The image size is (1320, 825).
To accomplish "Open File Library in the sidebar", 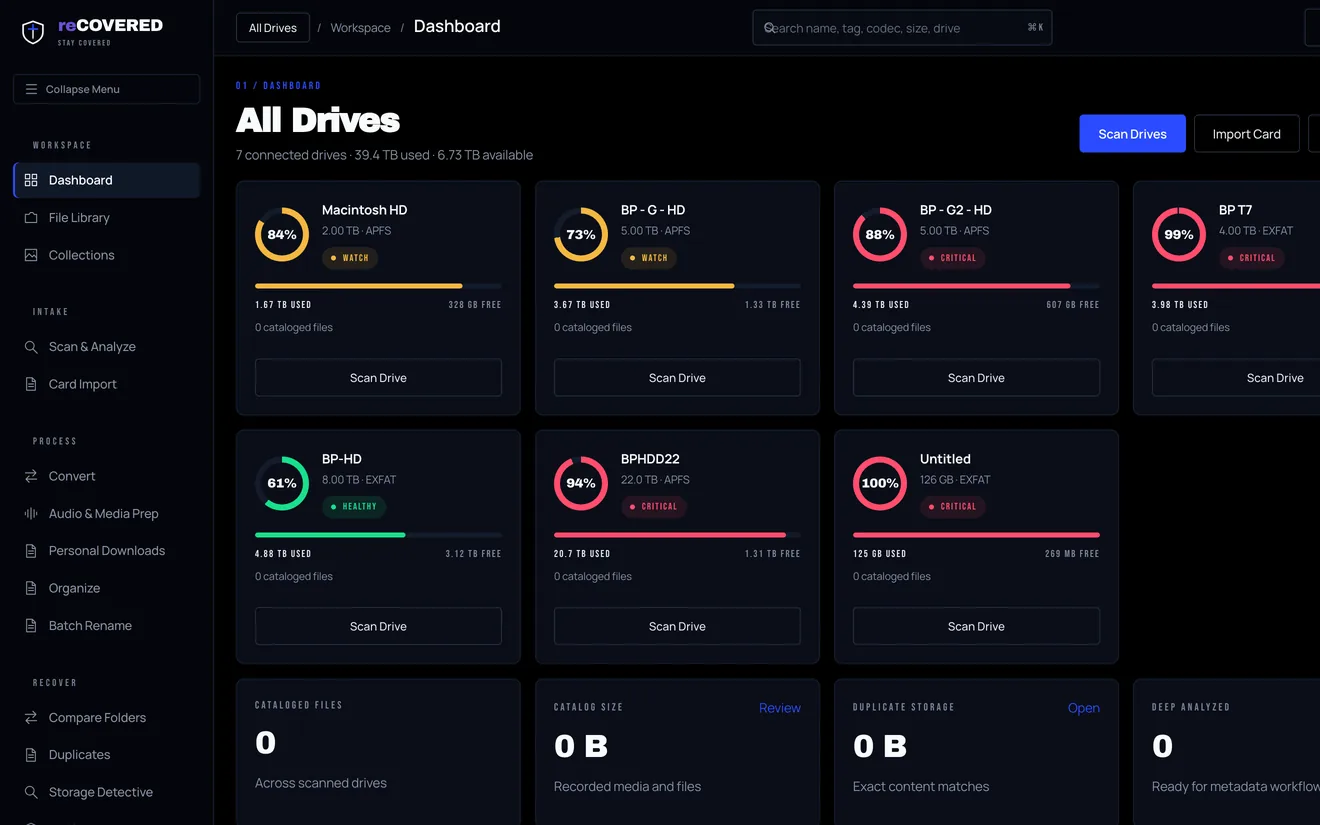I will (x=107, y=217).
